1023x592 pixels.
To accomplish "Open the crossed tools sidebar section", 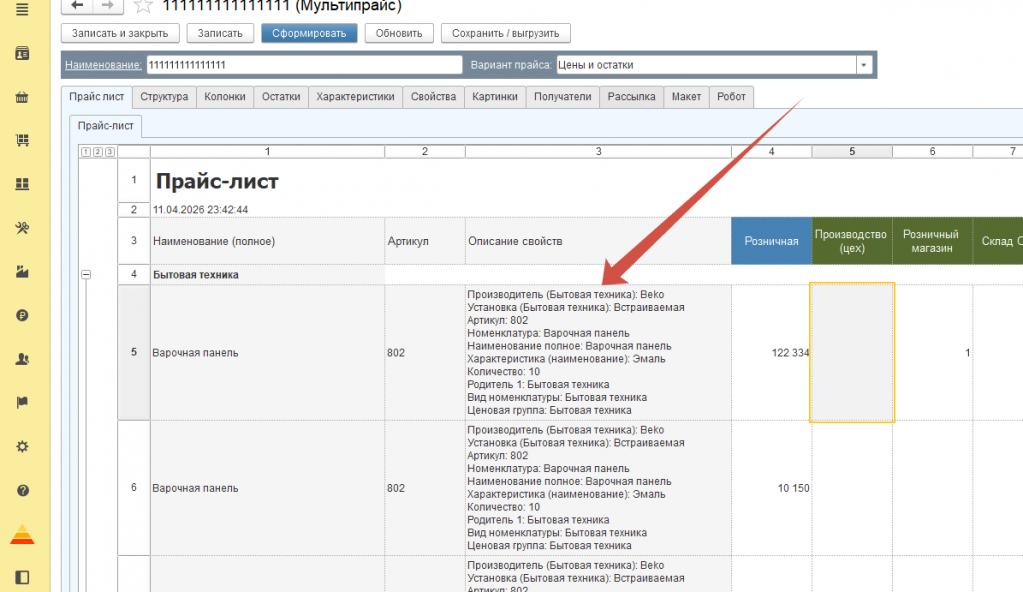I will [22, 228].
